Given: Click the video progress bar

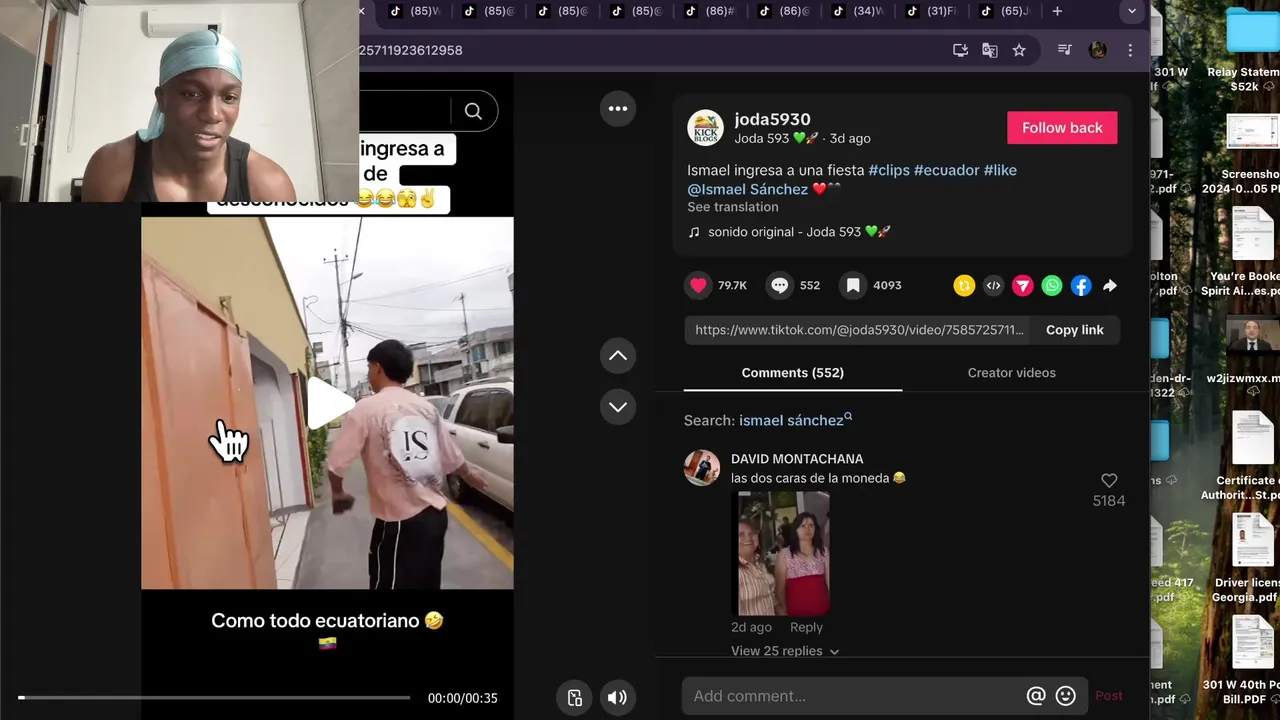Looking at the screenshot, I should click(214, 697).
